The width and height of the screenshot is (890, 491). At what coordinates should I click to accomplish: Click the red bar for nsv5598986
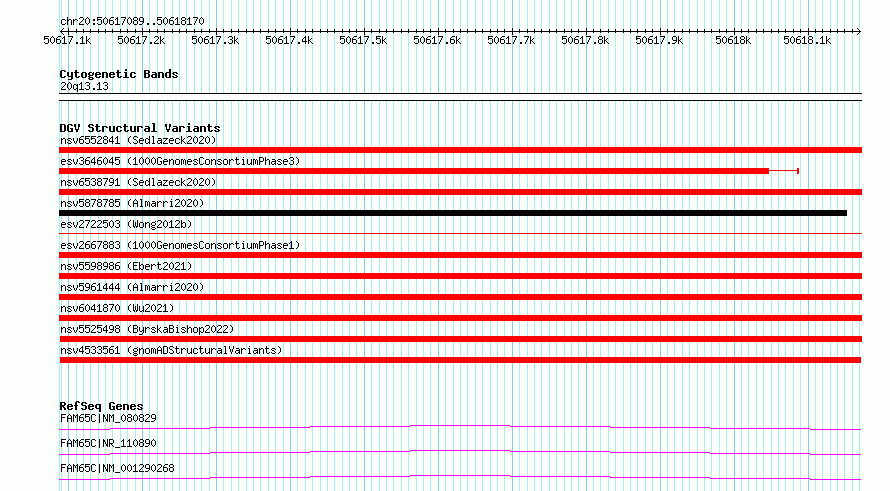(460, 276)
